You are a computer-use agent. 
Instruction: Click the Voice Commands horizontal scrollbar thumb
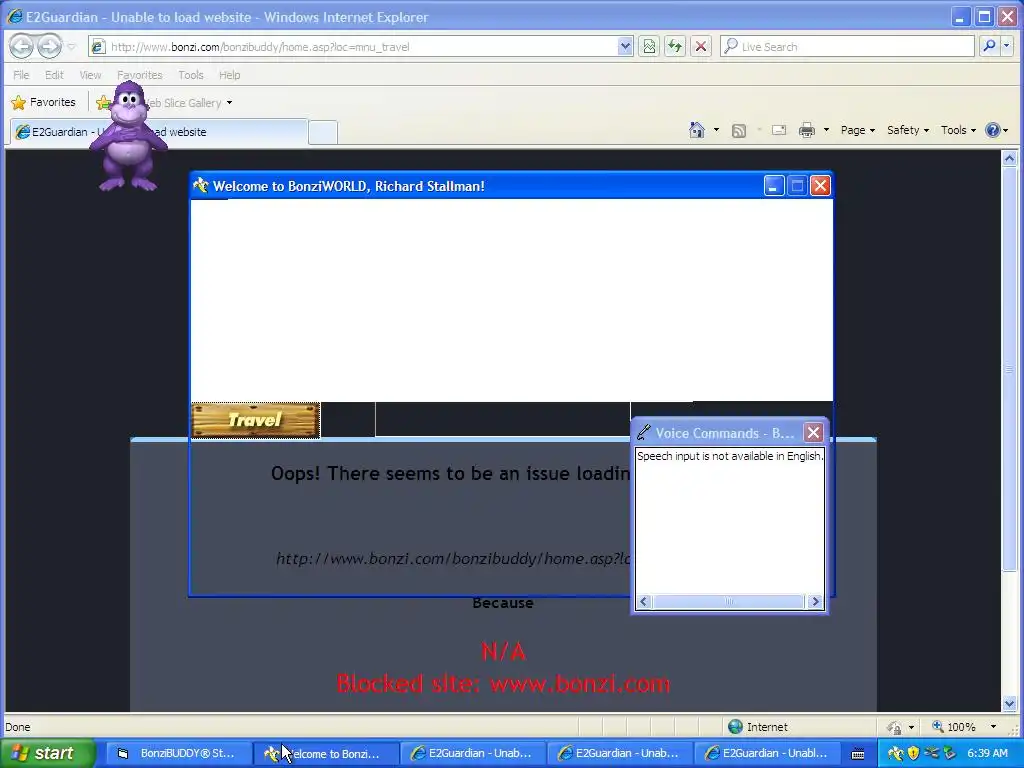point(728,601)
